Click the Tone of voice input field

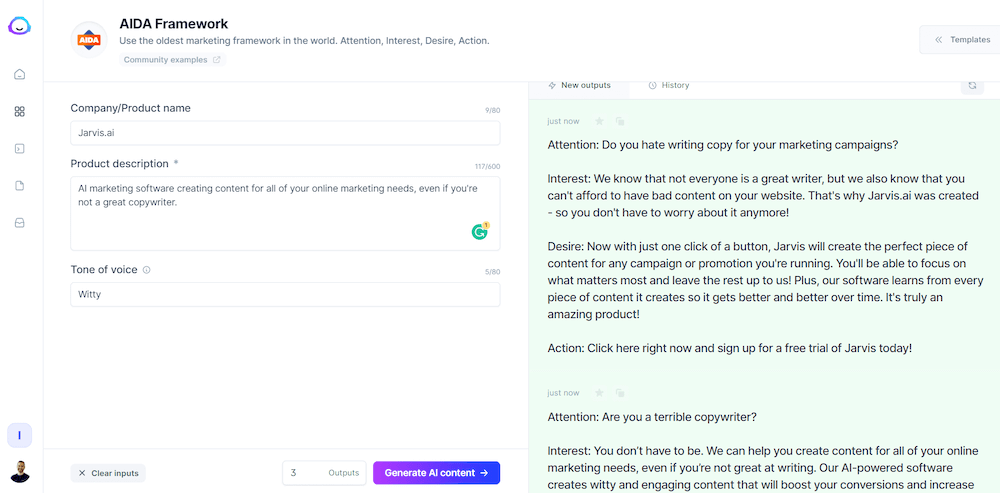click(285, 294)
